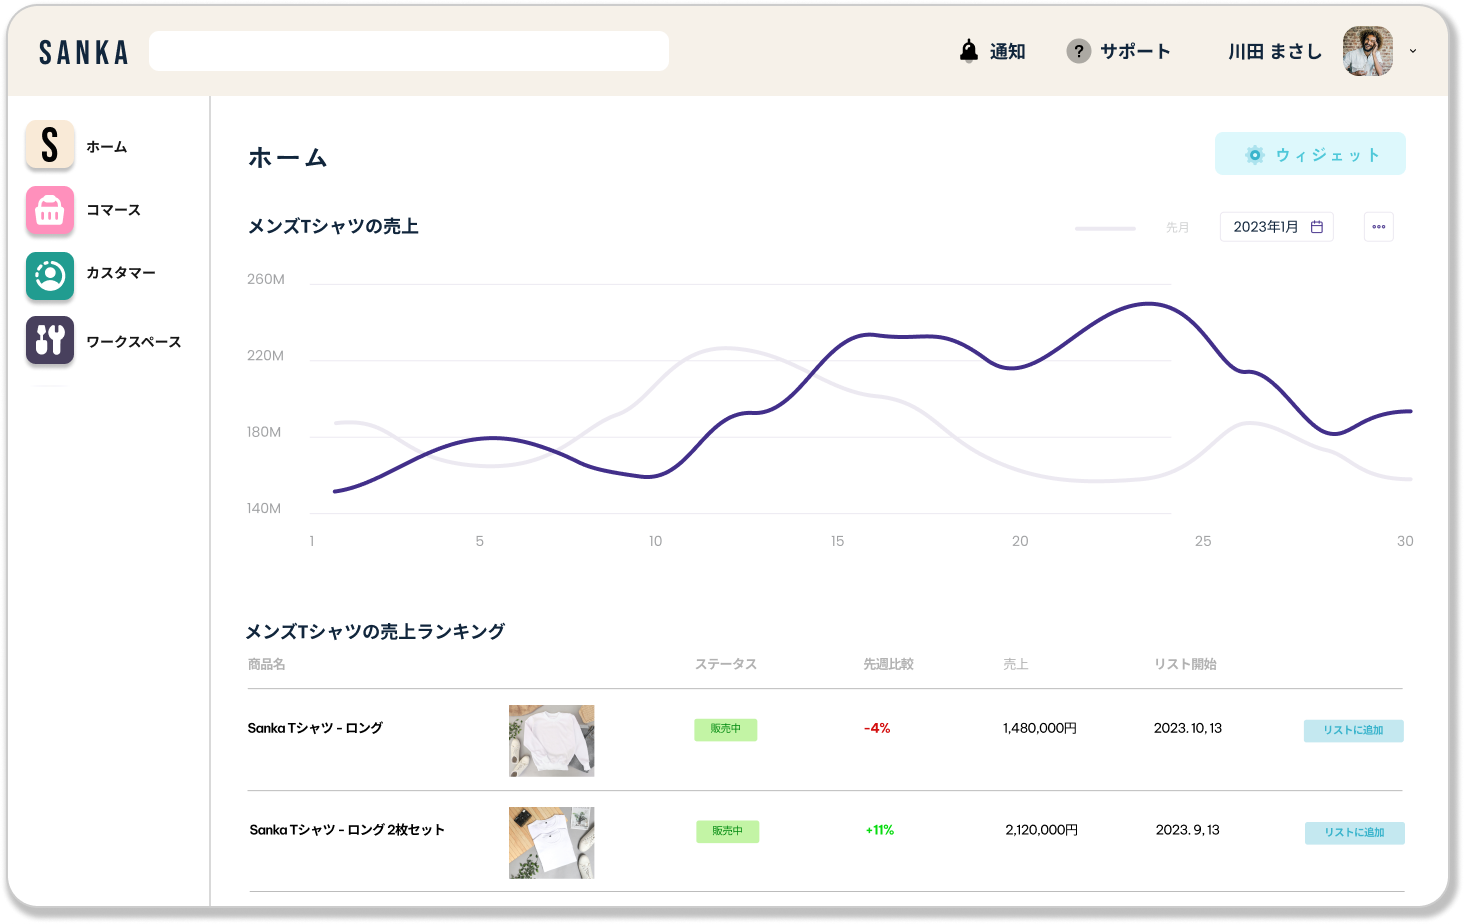Screen dimensions: 1464x924
Task: Add the ロング 2枚セット item to list
Action: 1354,833
